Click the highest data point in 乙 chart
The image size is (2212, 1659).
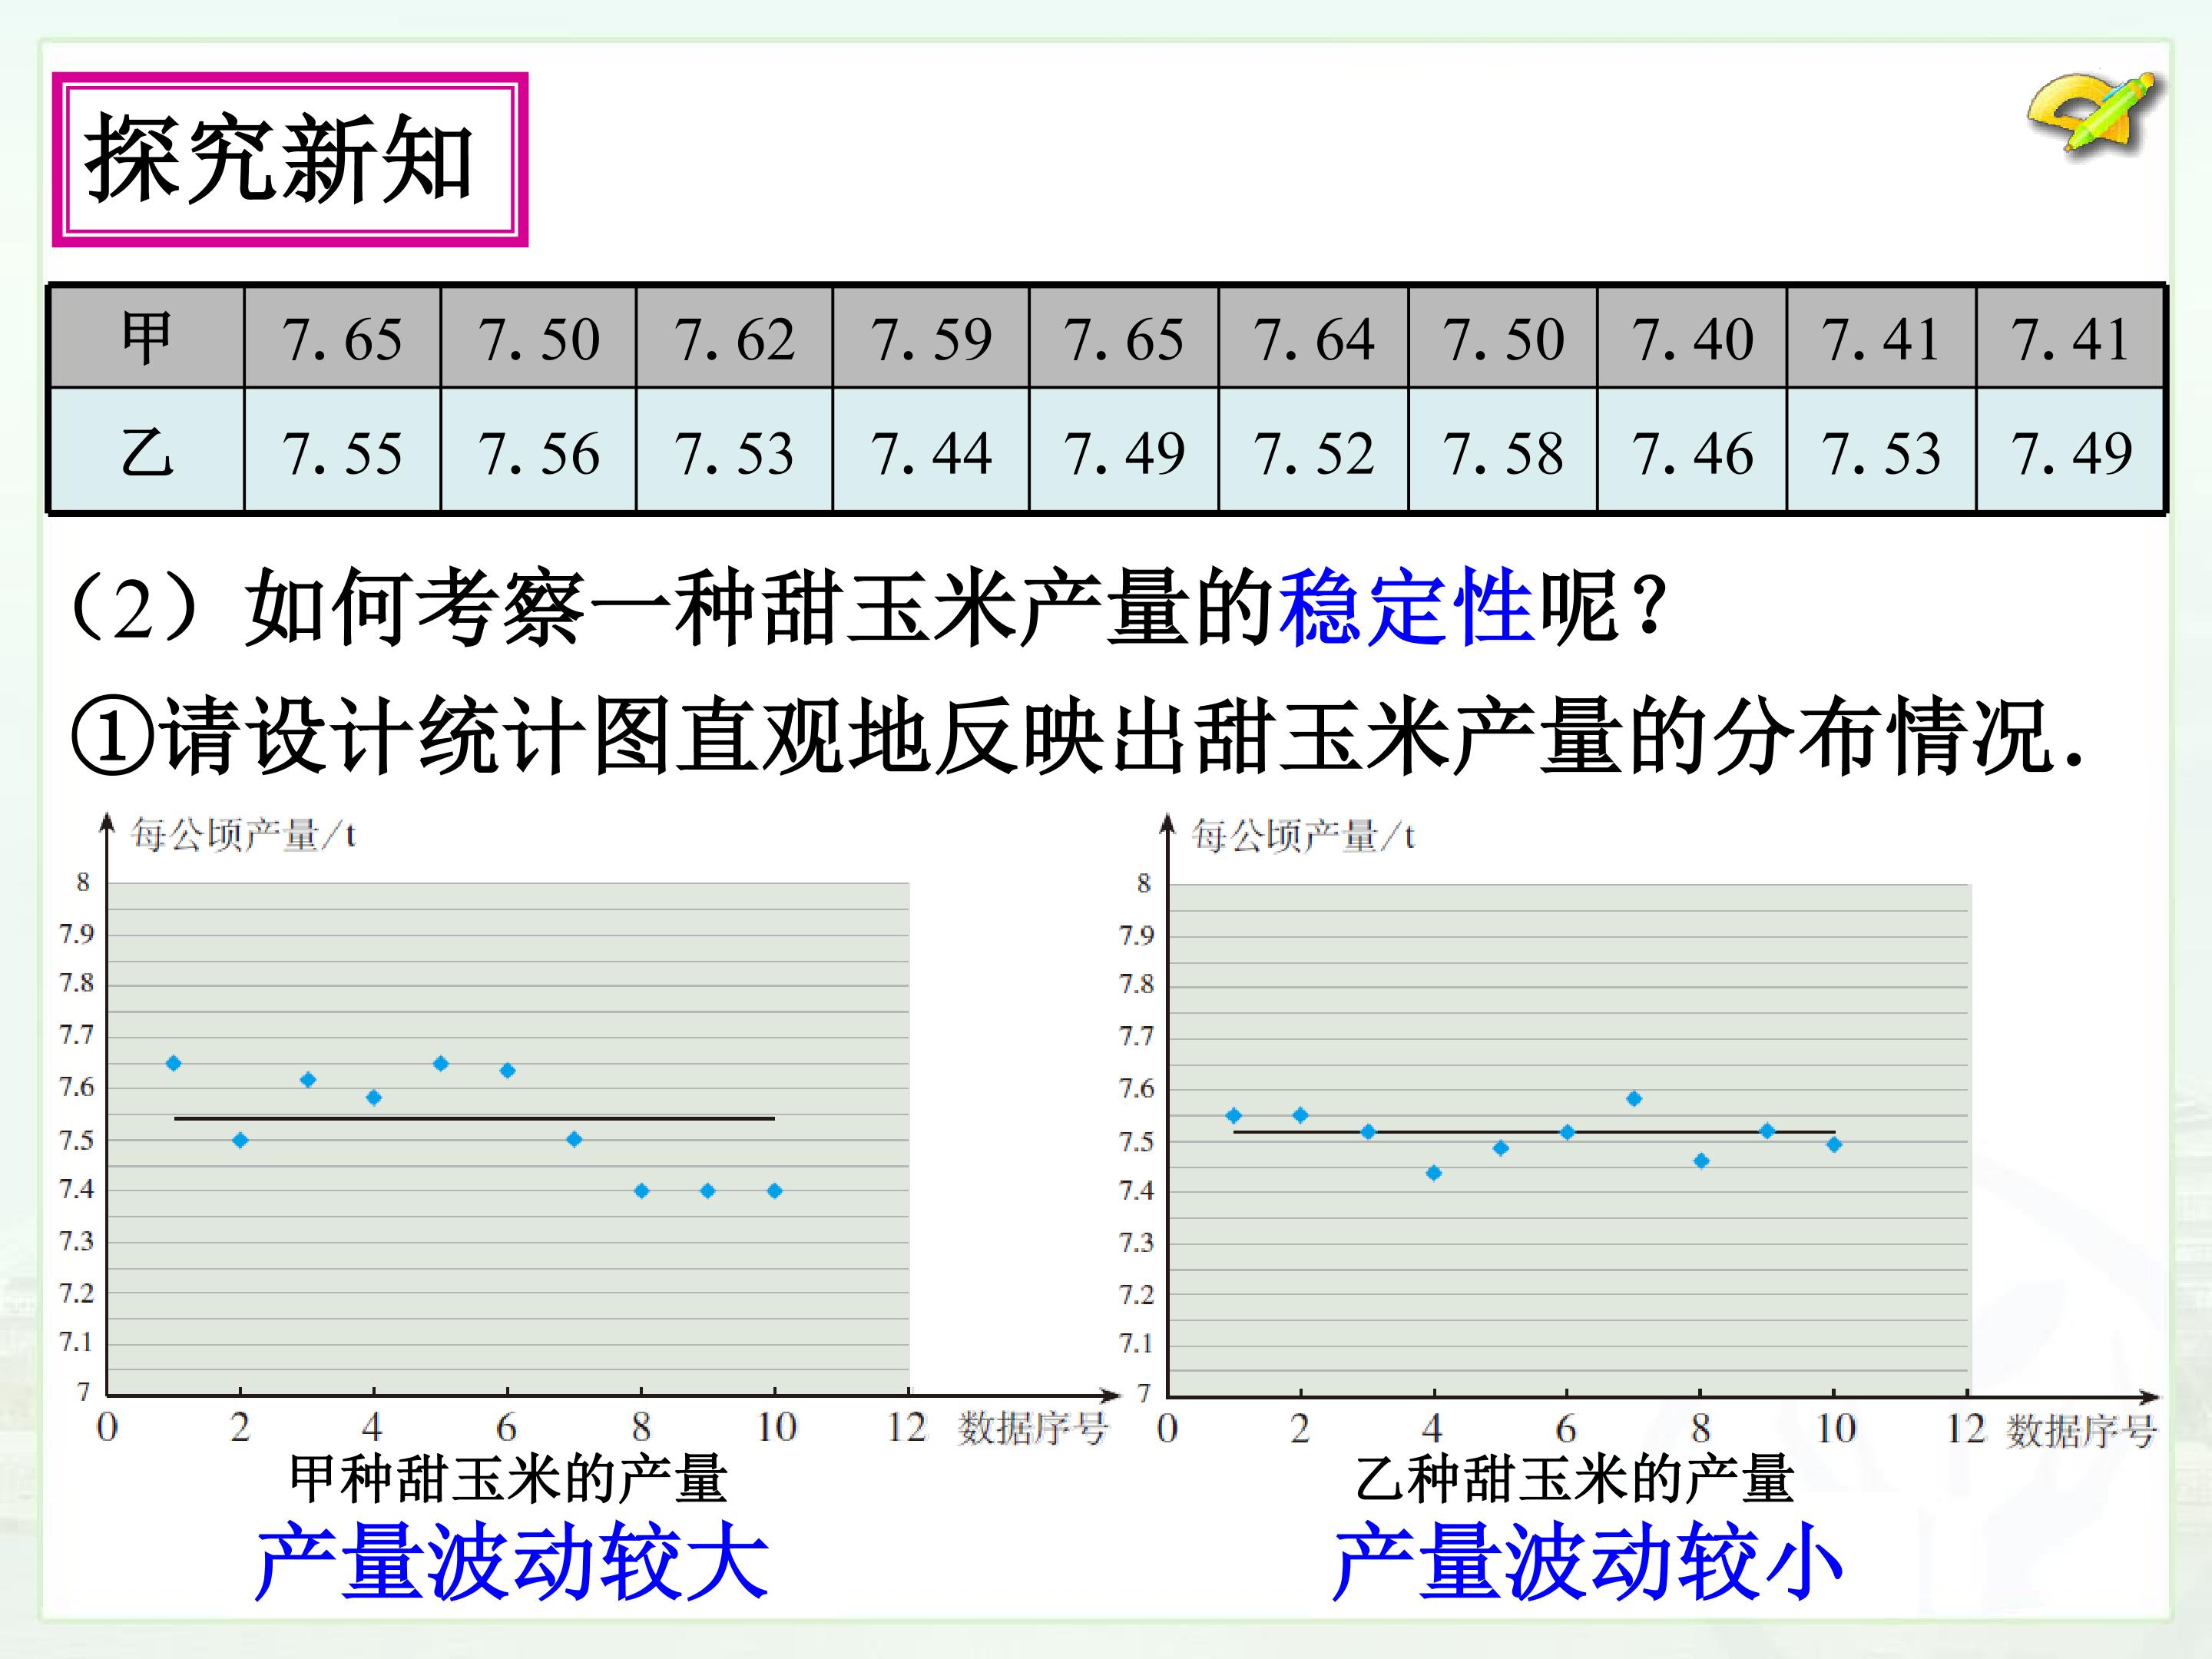tap(1634, 1098)
